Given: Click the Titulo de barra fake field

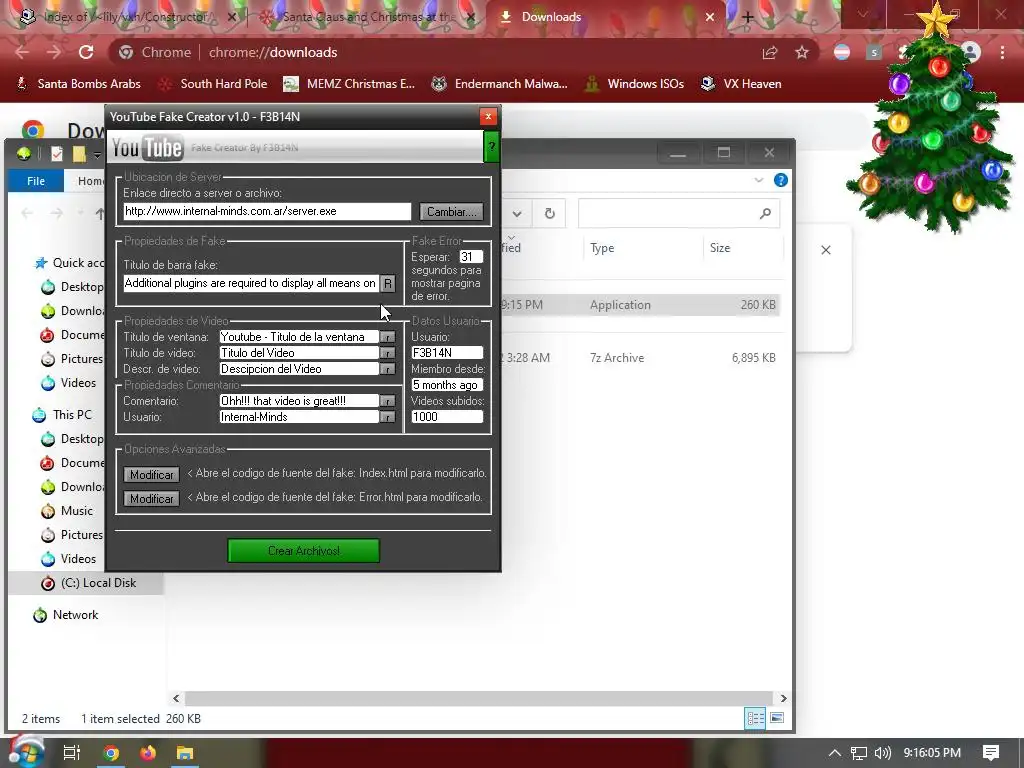Looking at the screenshot, I should (x=251, y=283).
